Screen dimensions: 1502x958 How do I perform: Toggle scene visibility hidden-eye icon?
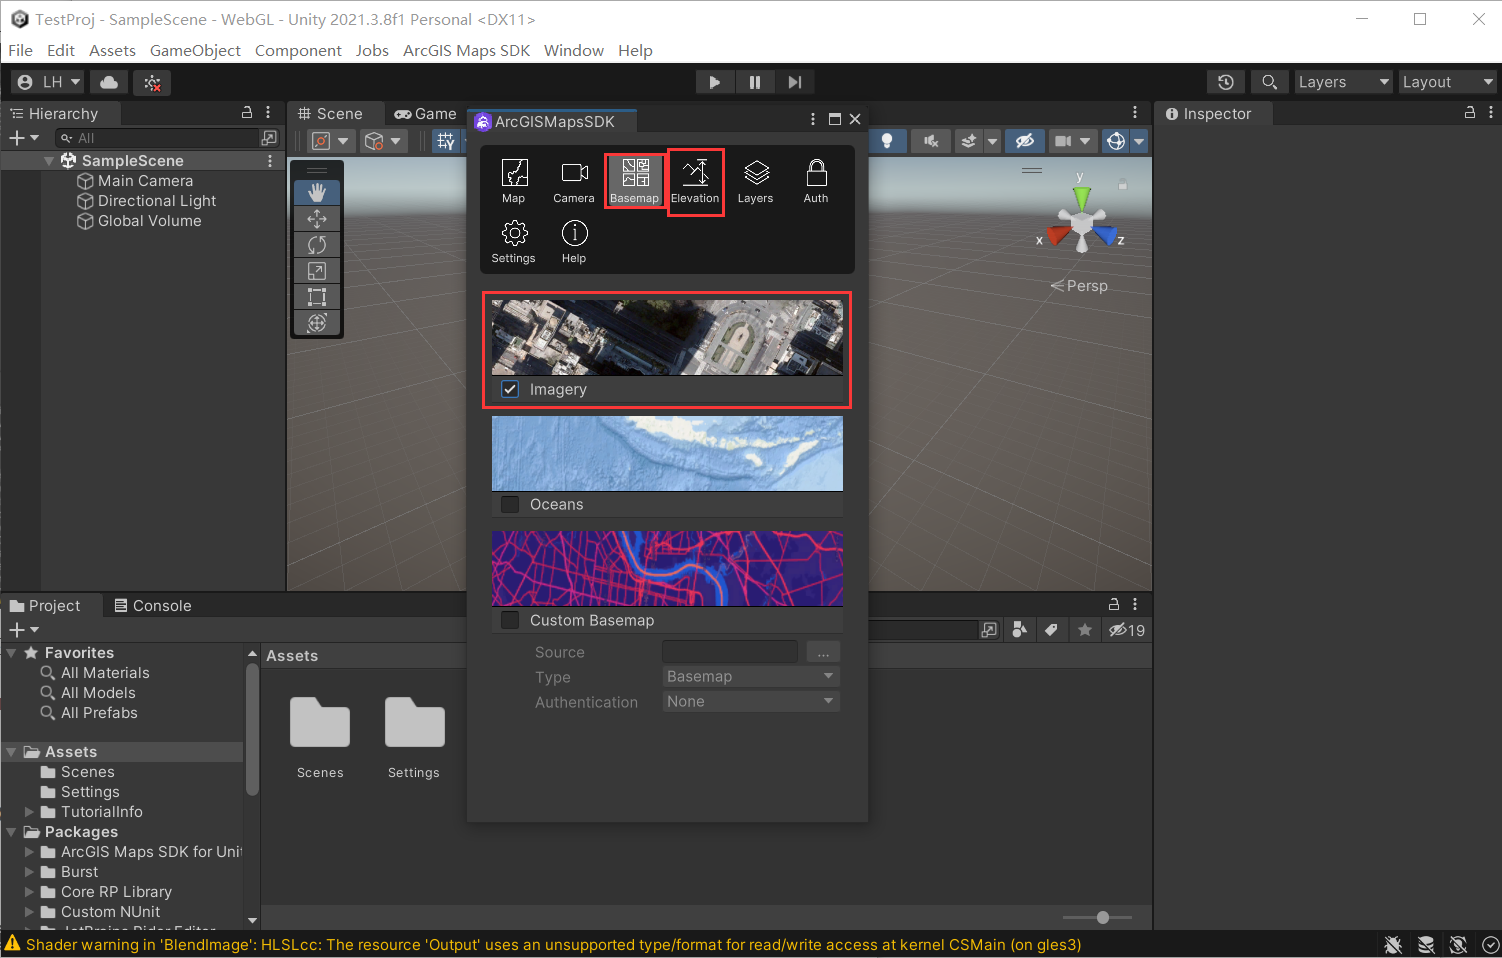click(x=1025, y=141)
